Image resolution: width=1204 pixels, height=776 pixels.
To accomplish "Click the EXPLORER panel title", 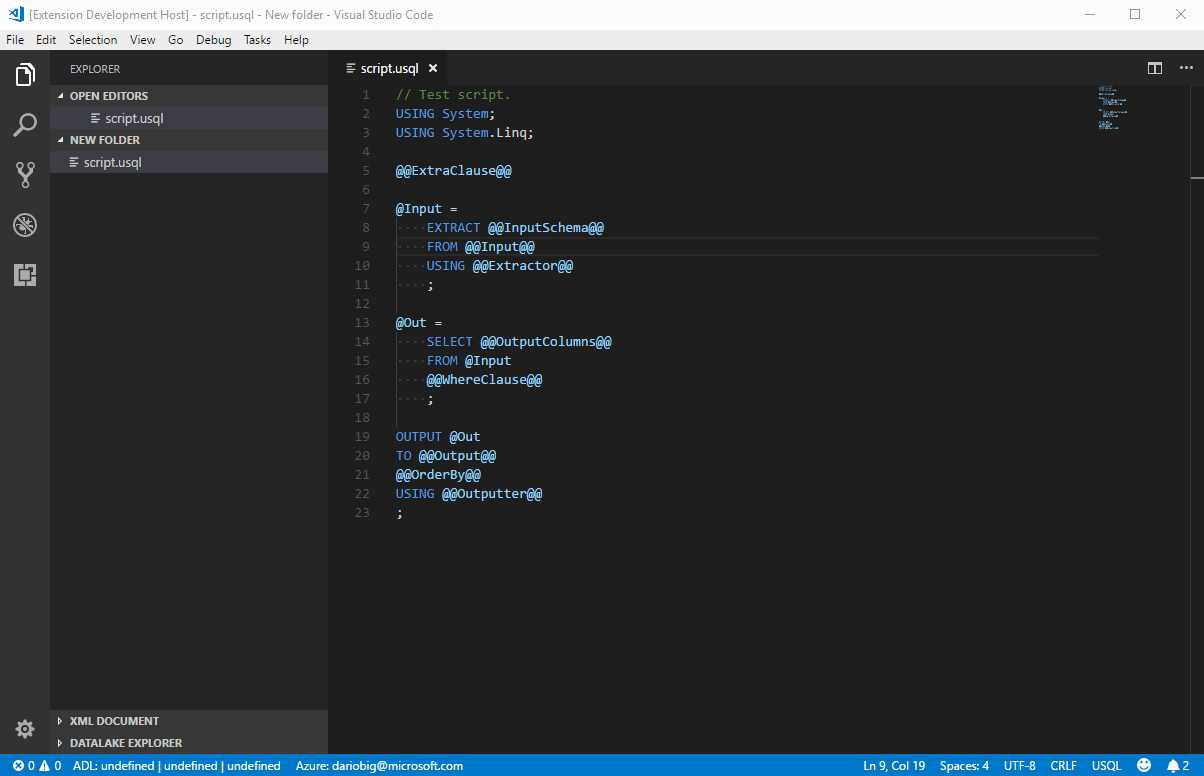I will coord(95,69).
